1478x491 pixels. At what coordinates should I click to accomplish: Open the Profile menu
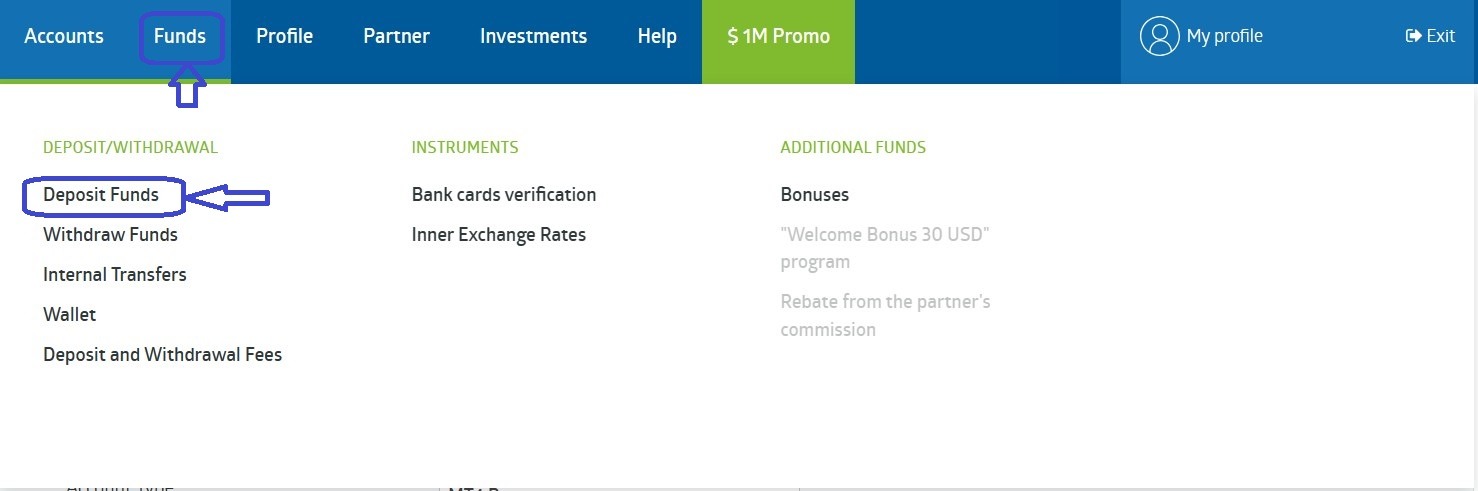tap(284, 36)
